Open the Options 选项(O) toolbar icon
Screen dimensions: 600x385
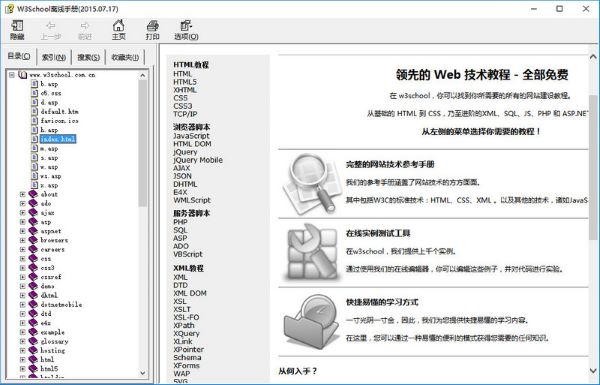point(186,26)
